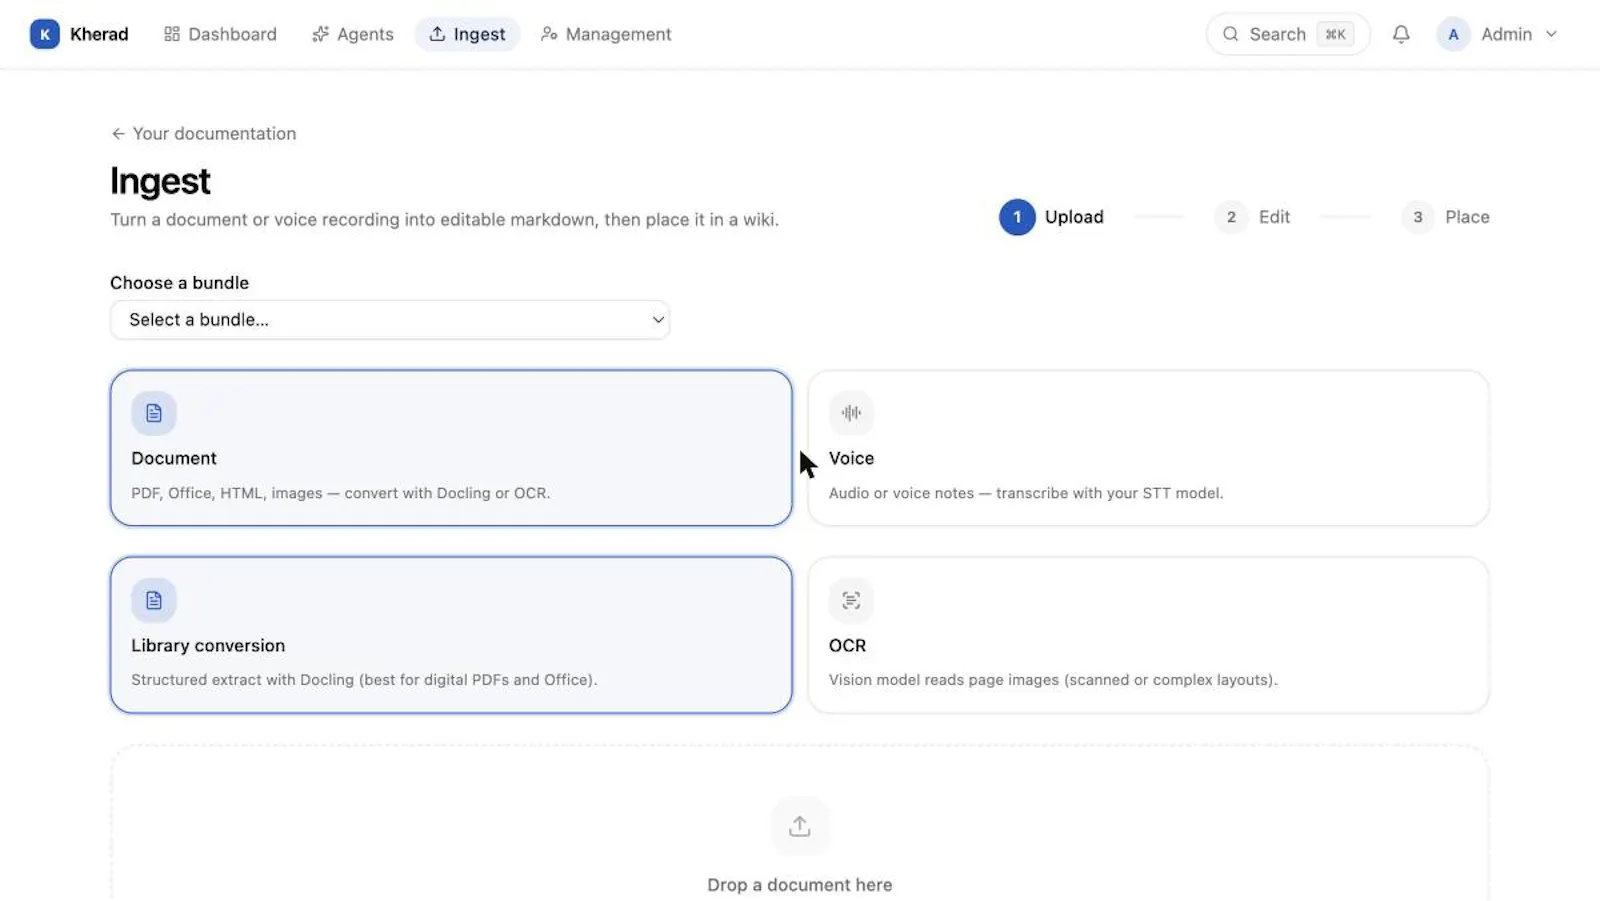Image resolution: width=1600 pixels, height=901 pixels.
Task: Click the Document file icon
Action: point(154,413)
